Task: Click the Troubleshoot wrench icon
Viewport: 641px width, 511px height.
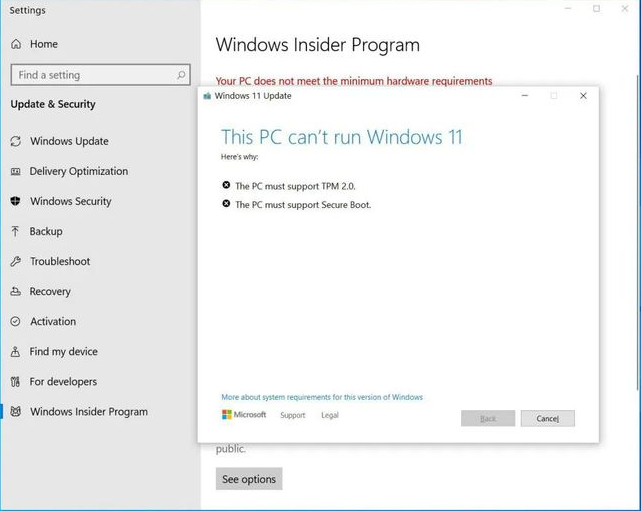Action: tap(16, 261)
